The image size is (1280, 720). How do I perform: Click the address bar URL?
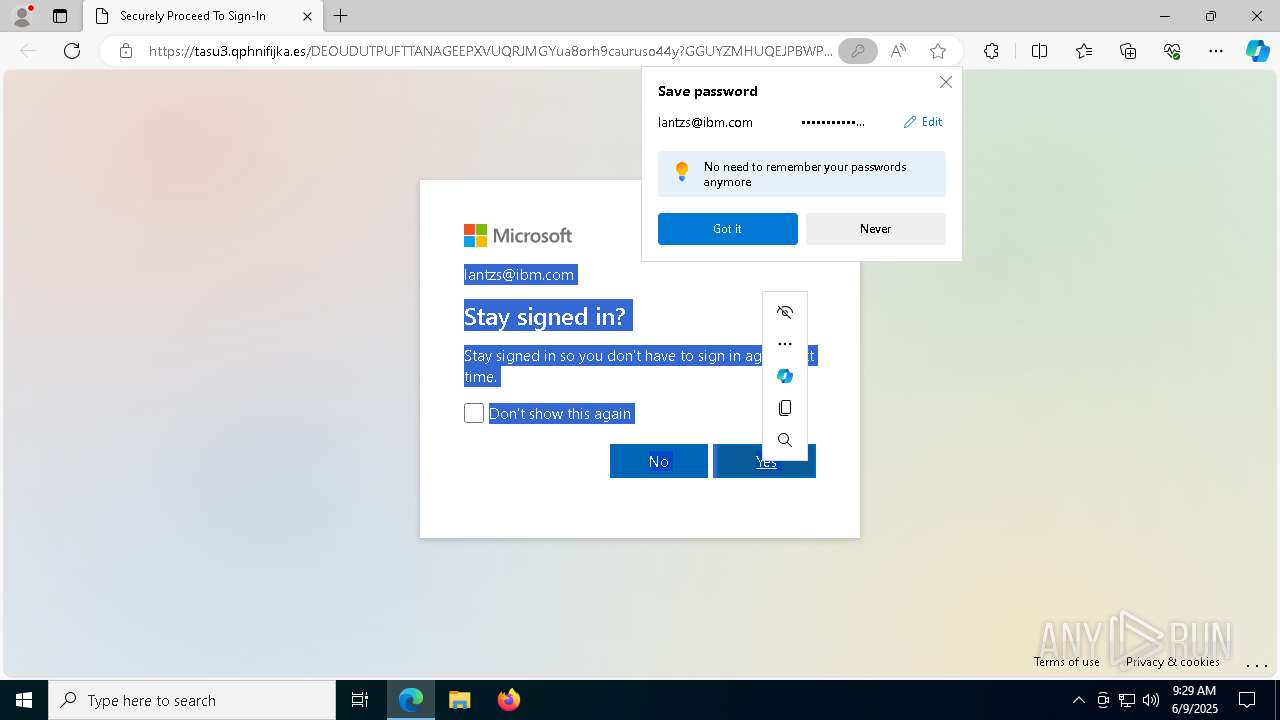pos(490,51)
